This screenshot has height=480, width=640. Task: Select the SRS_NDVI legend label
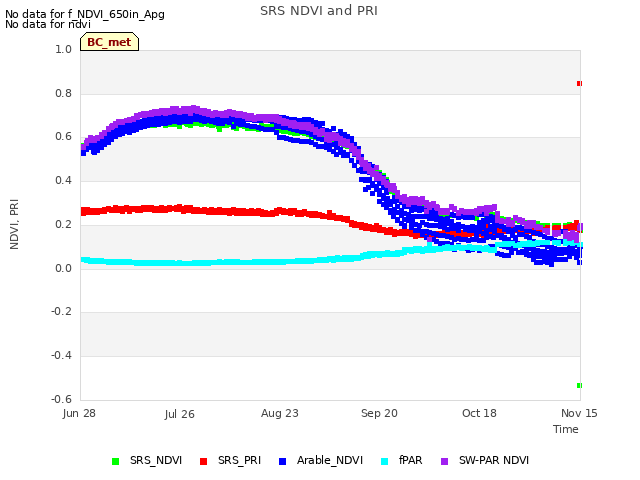156,460
